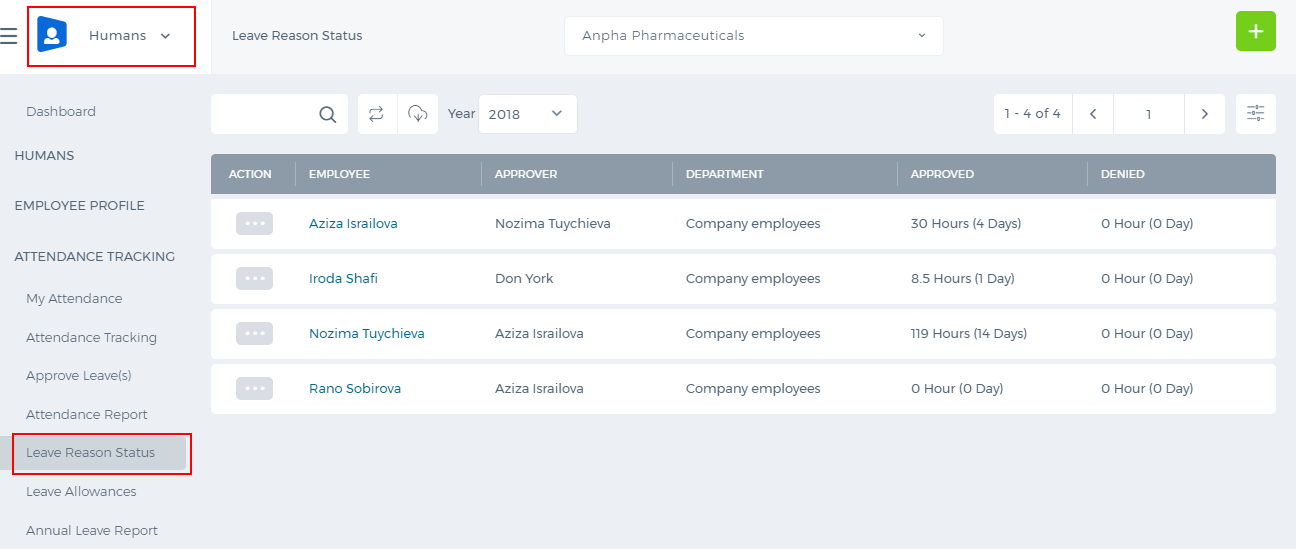Click the page number field
This screenshot has width=1296, height=549.
1149,114
